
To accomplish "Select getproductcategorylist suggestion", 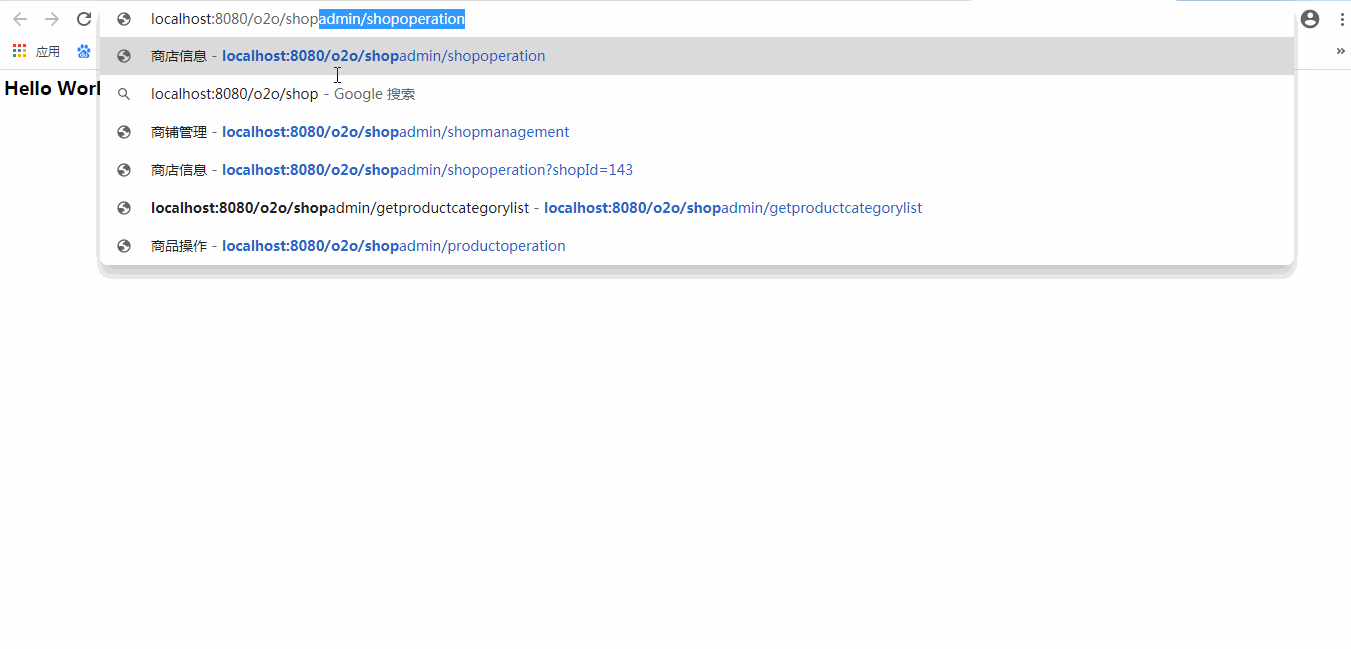I will (697, 208).
